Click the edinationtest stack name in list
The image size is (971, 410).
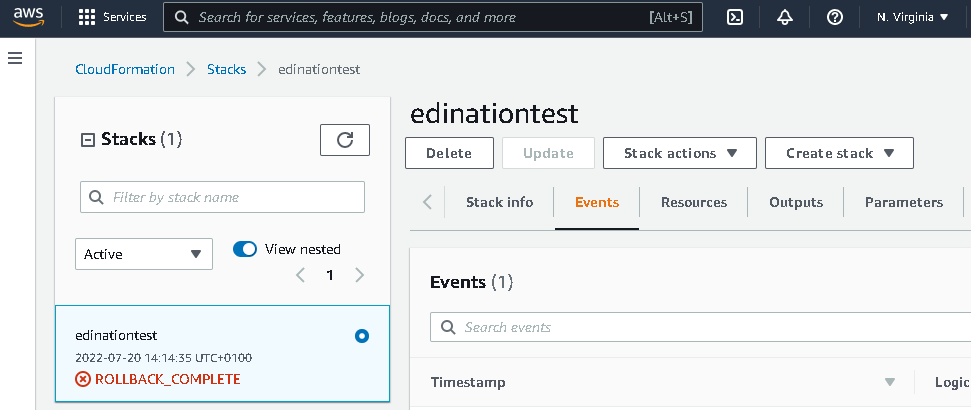click(116, 335)
